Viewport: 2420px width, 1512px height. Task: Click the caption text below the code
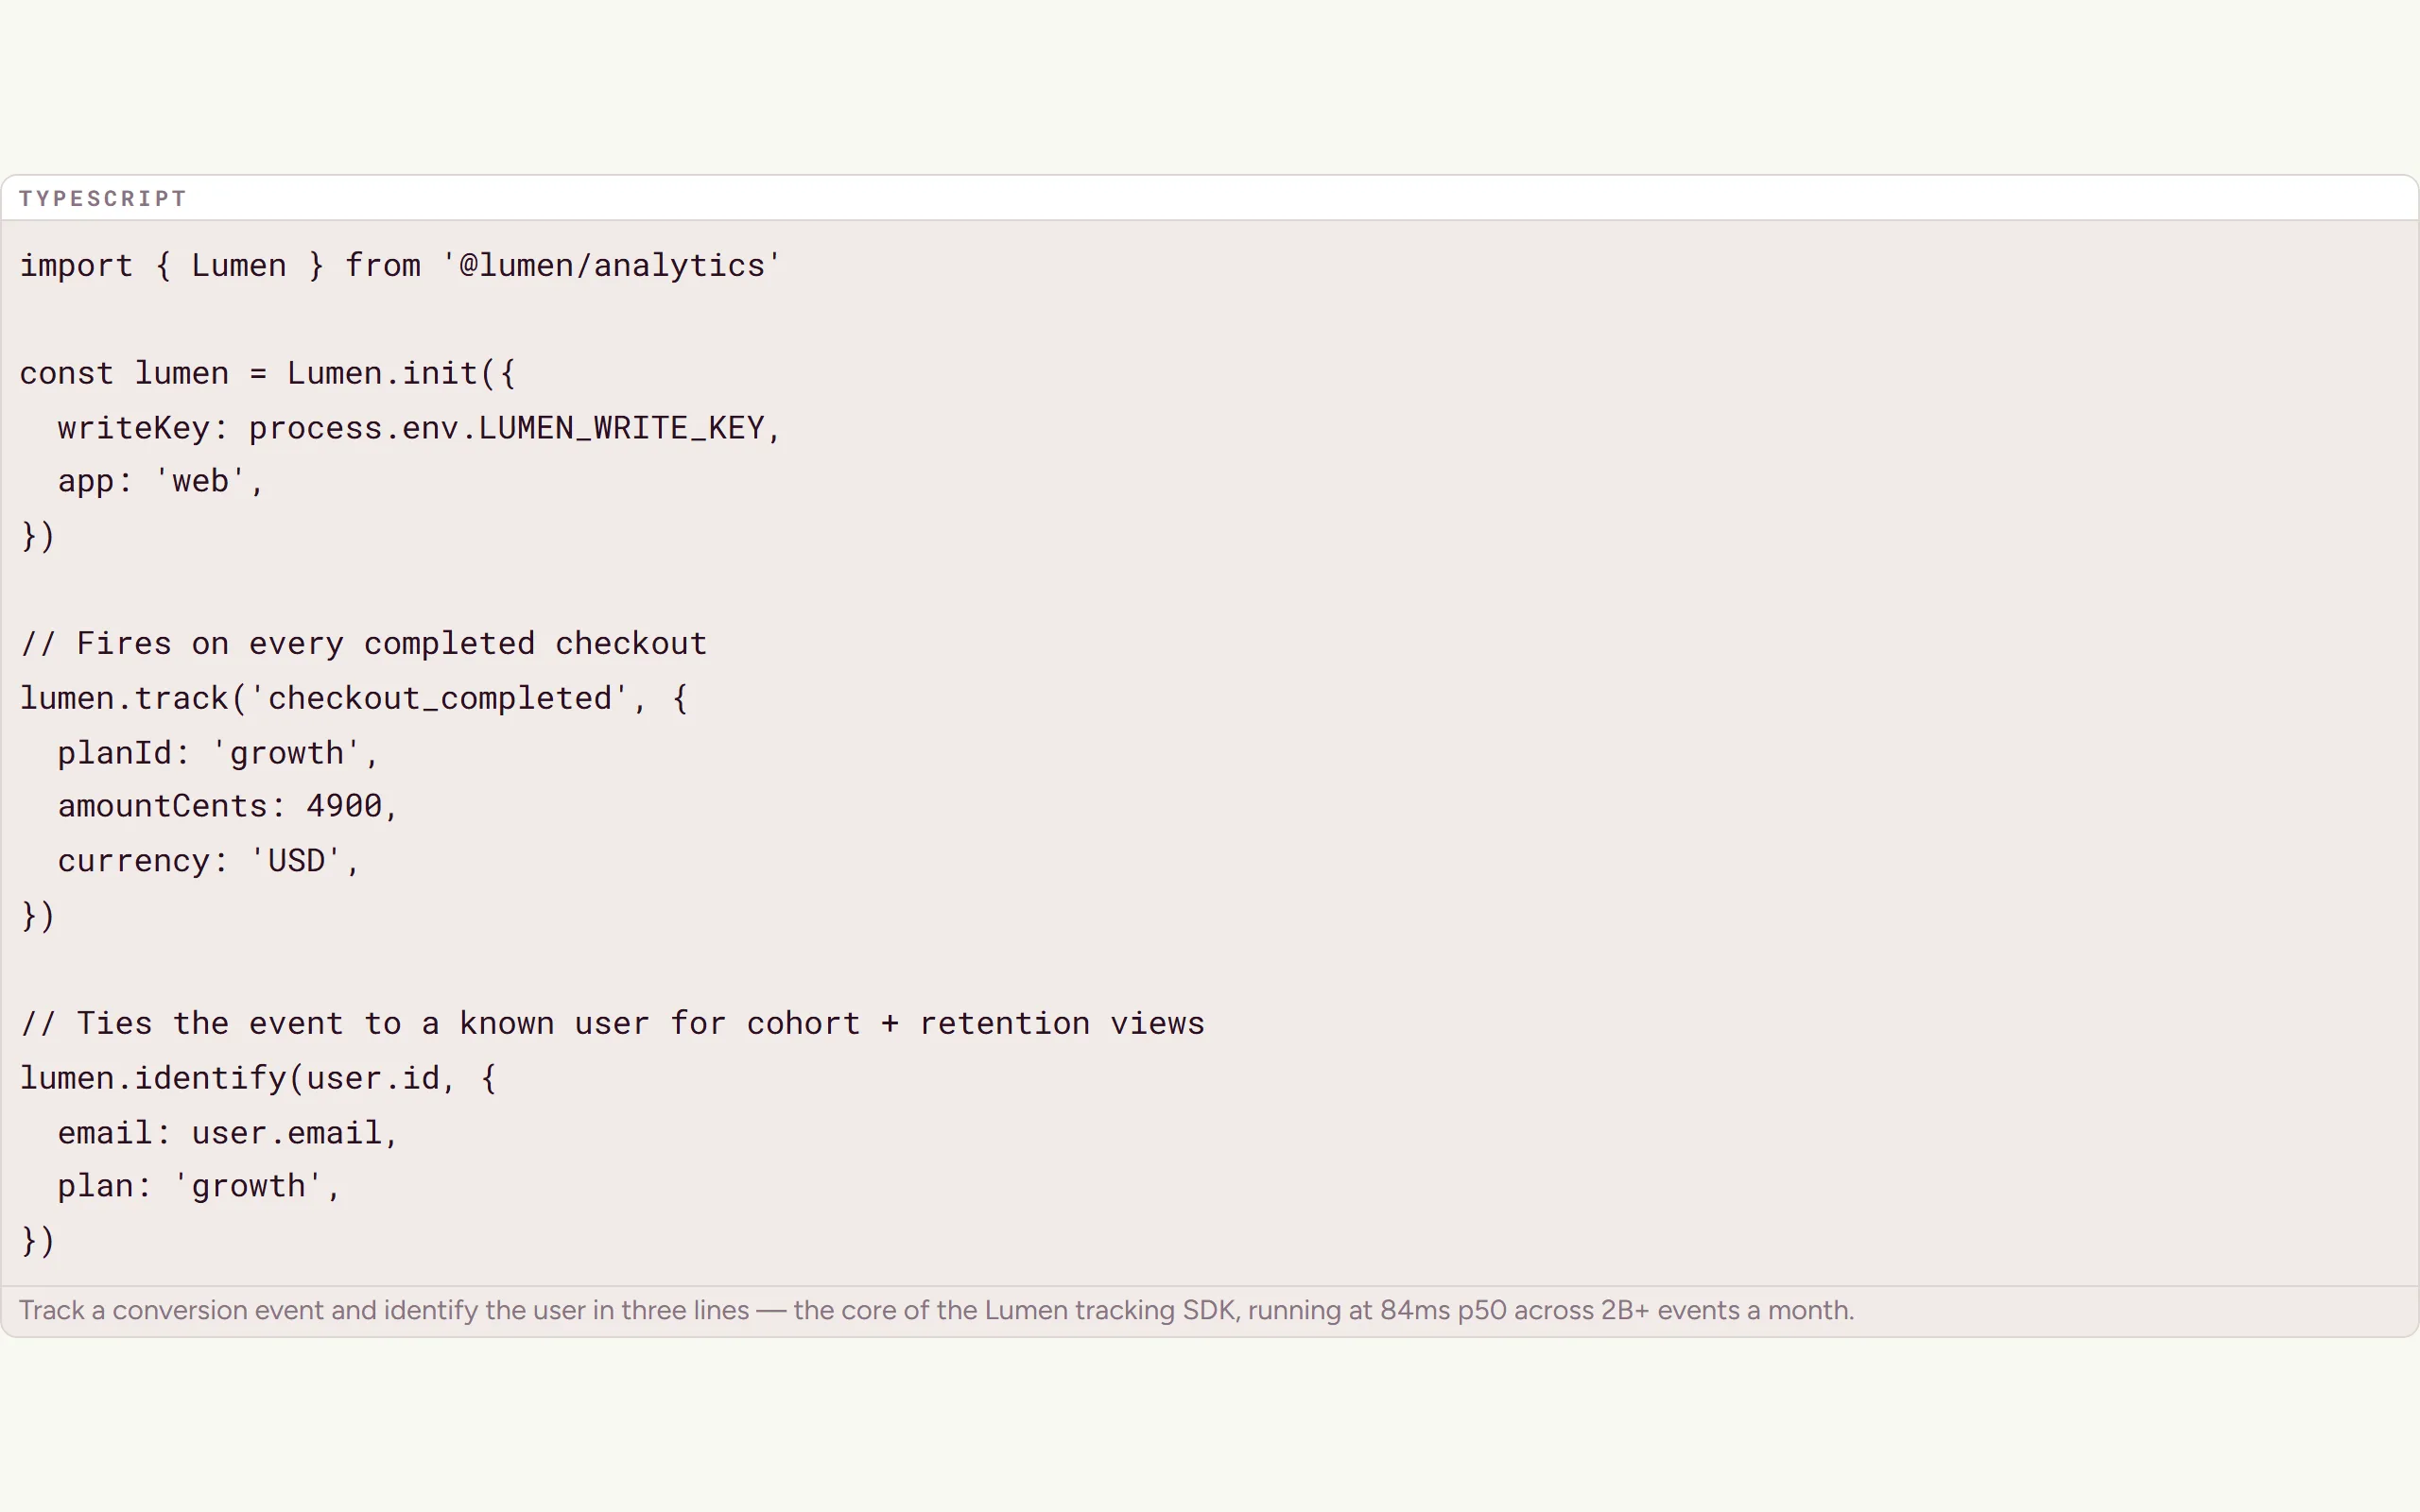point(936,1310)
